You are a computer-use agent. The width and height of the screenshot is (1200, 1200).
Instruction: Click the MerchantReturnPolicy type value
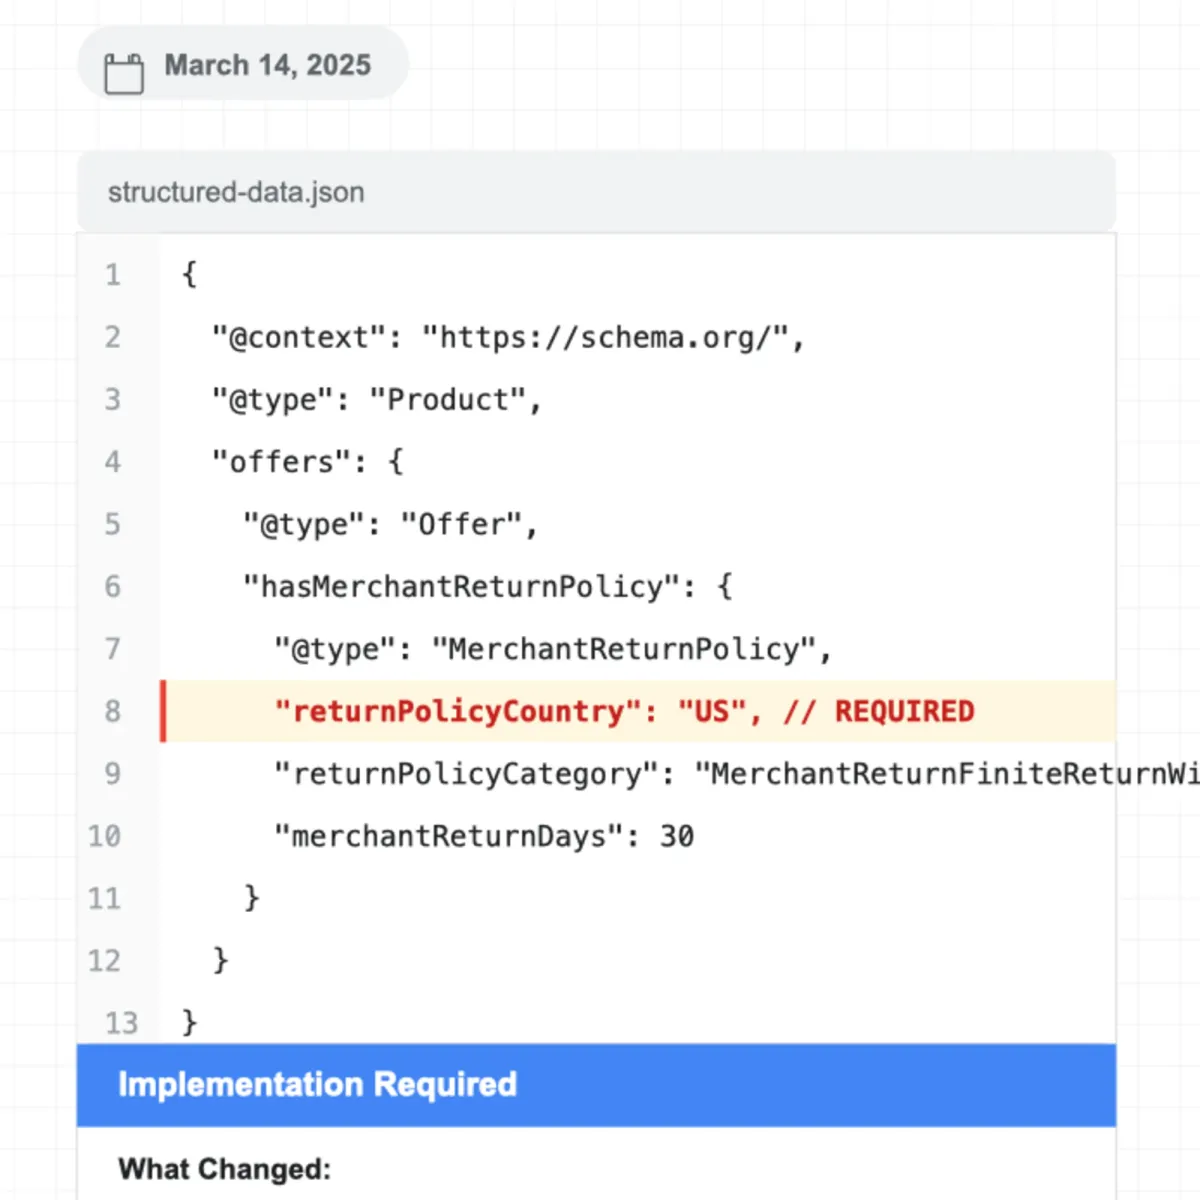[630, 649]
